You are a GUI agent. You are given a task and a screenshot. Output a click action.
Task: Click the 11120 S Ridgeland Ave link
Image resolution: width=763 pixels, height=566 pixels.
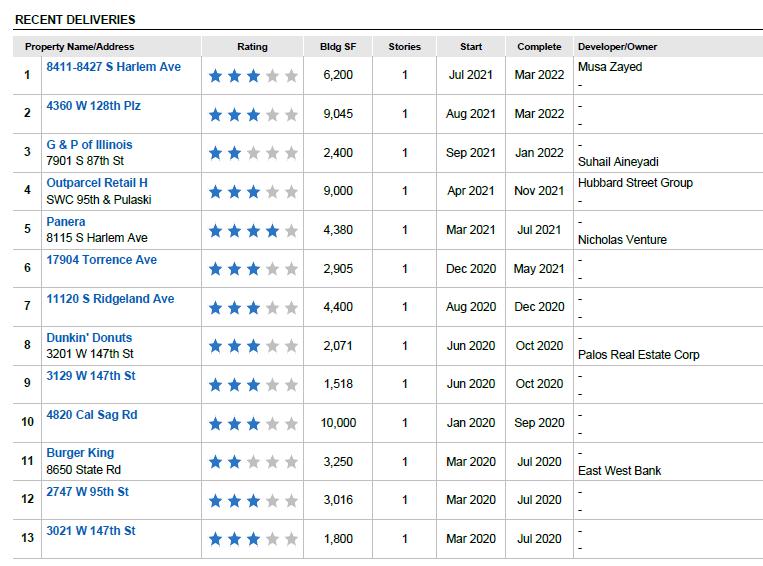tap(110, 298)
